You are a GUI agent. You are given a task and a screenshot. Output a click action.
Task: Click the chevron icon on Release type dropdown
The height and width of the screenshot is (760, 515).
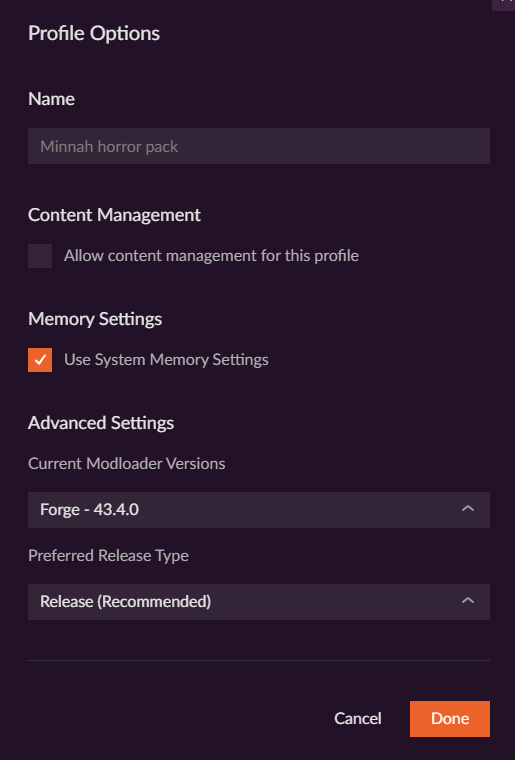click(468, 601)
